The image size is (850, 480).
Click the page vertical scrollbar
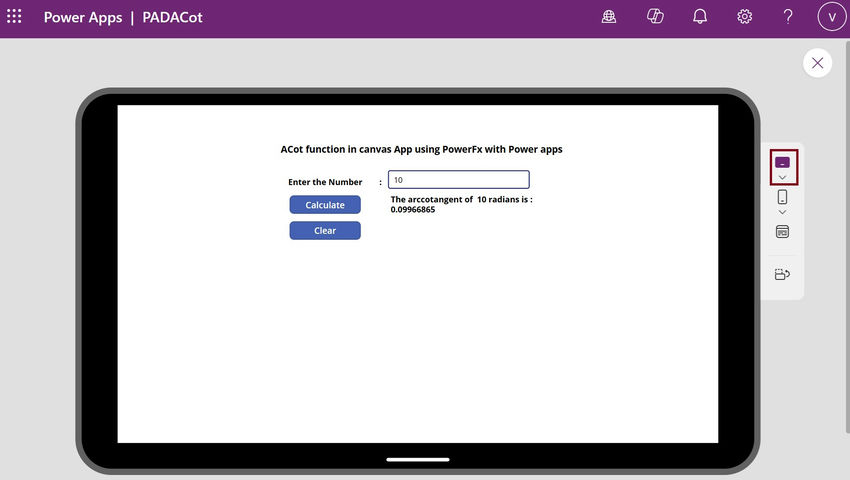pos(847,236)
